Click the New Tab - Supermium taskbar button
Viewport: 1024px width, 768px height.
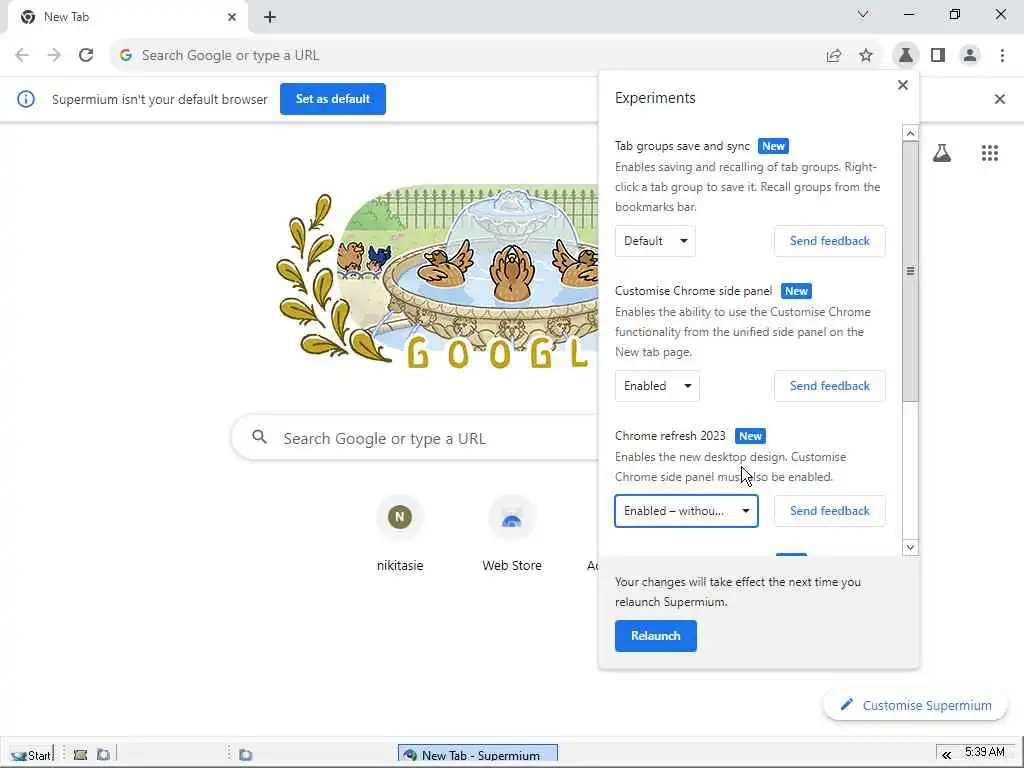click(x=478, y=755)
